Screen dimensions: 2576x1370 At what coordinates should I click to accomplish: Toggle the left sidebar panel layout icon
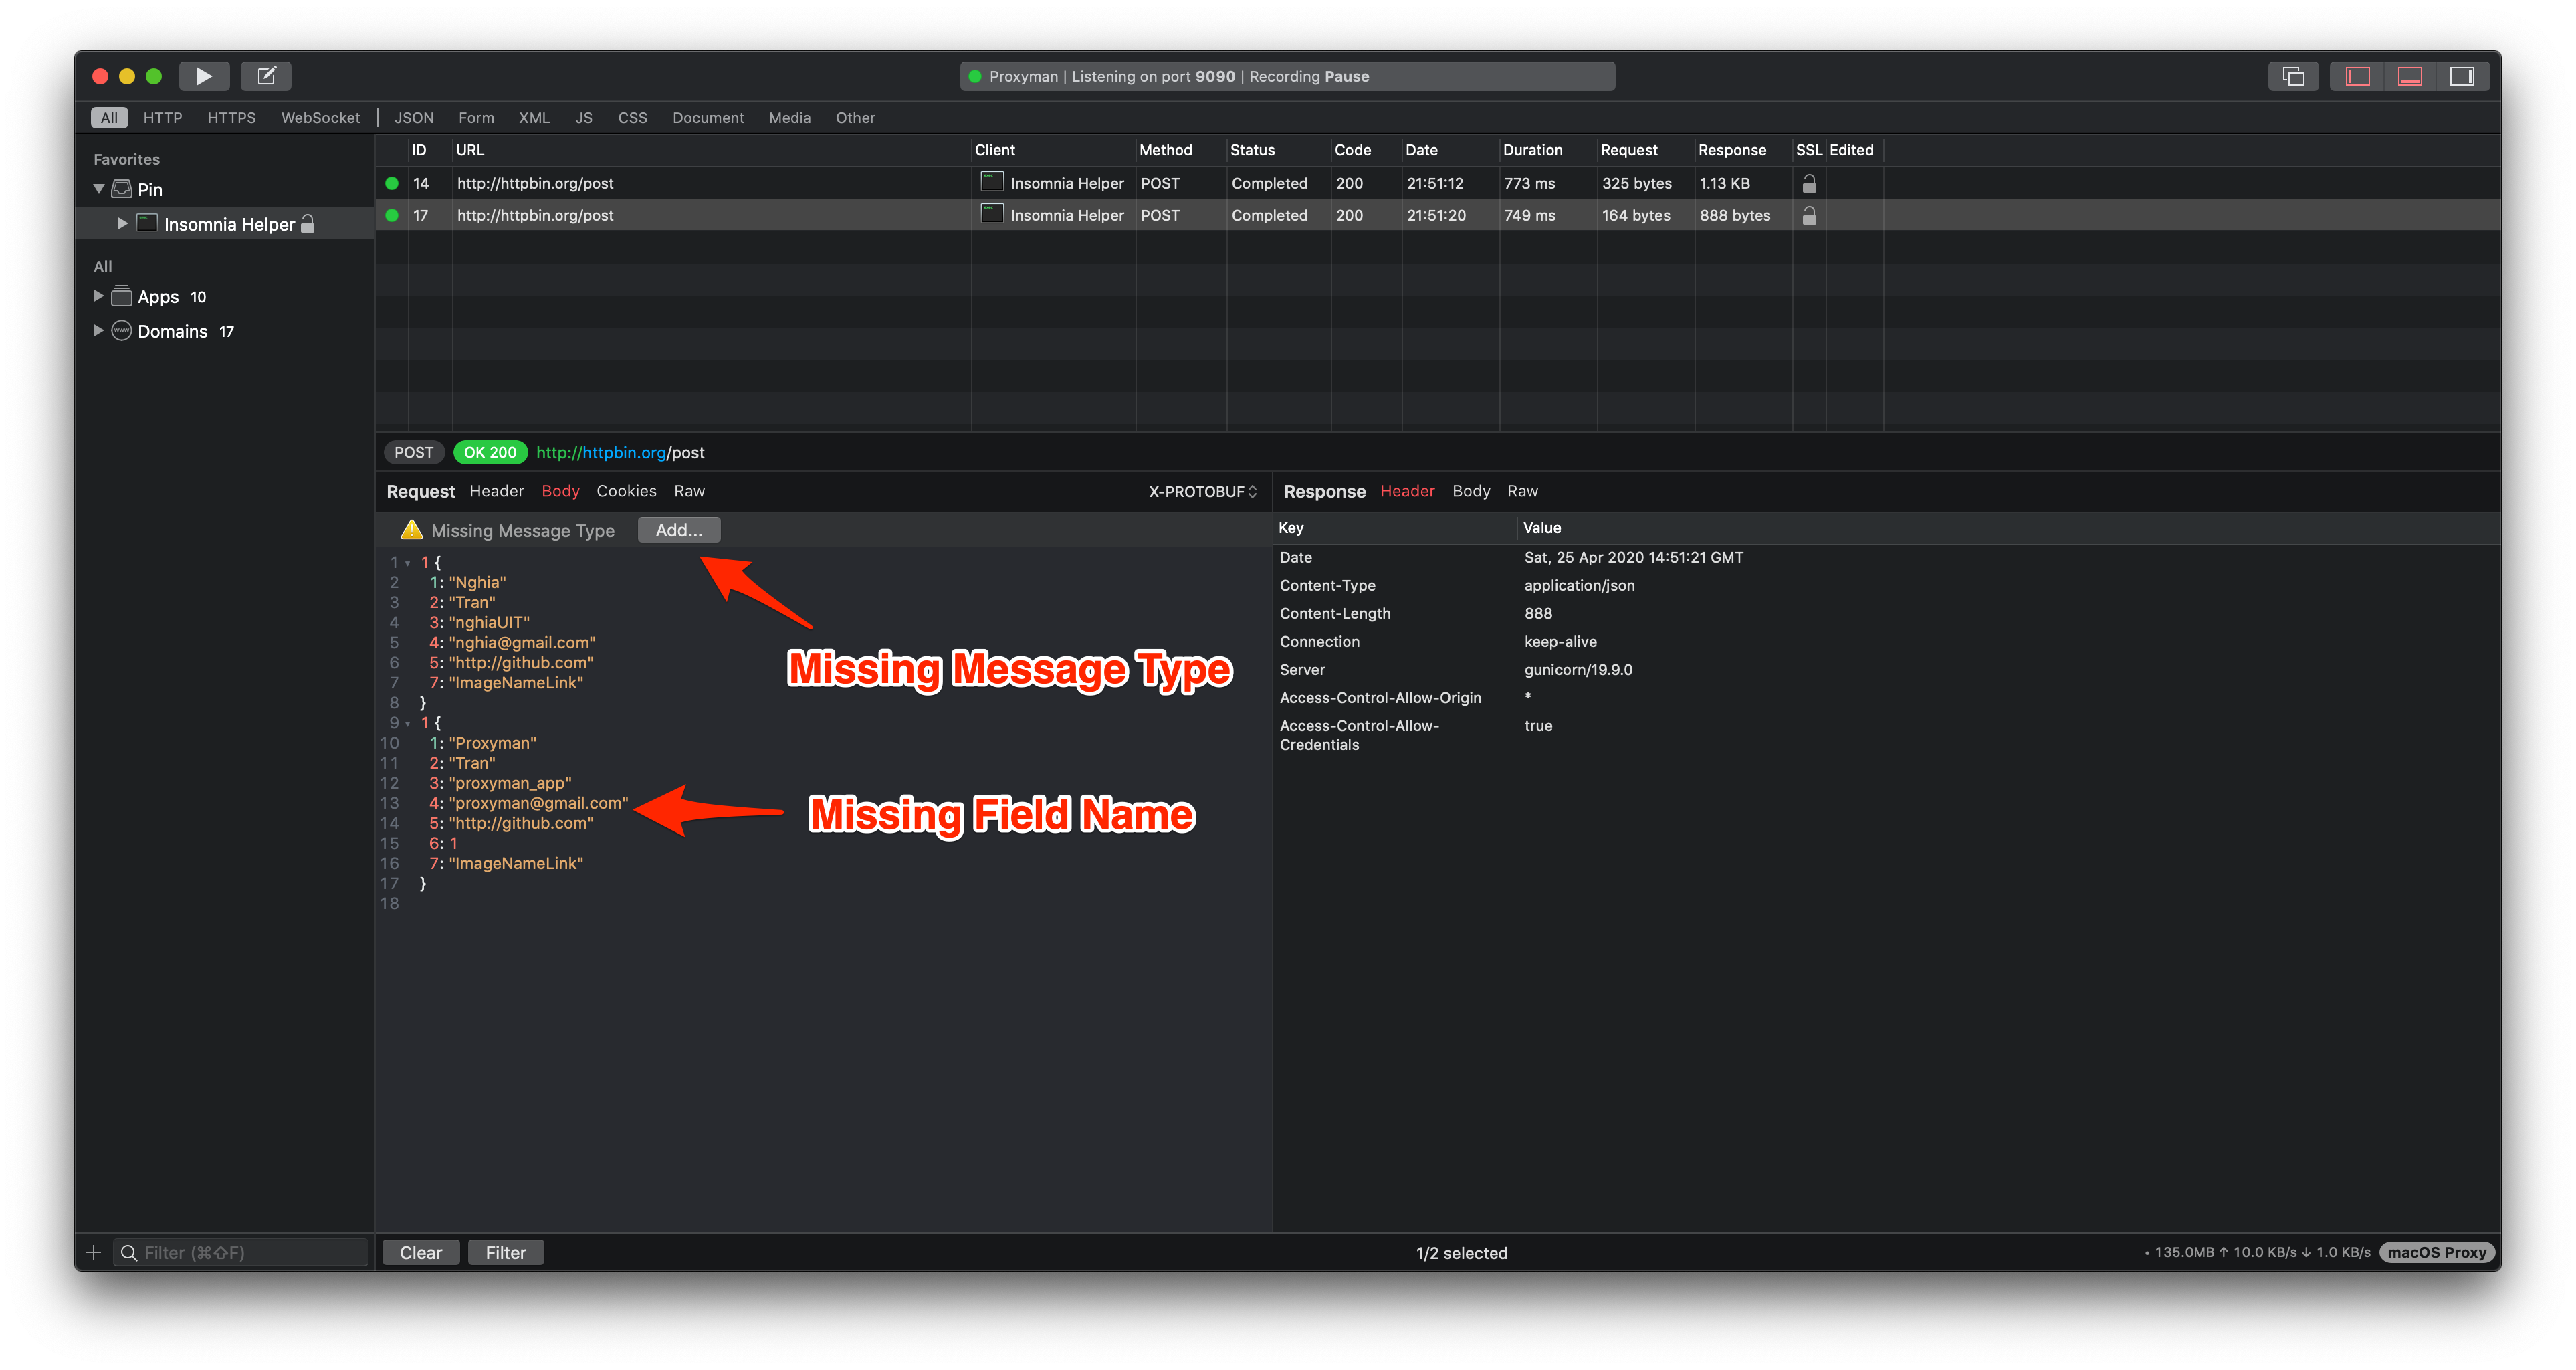(2358, 76)
